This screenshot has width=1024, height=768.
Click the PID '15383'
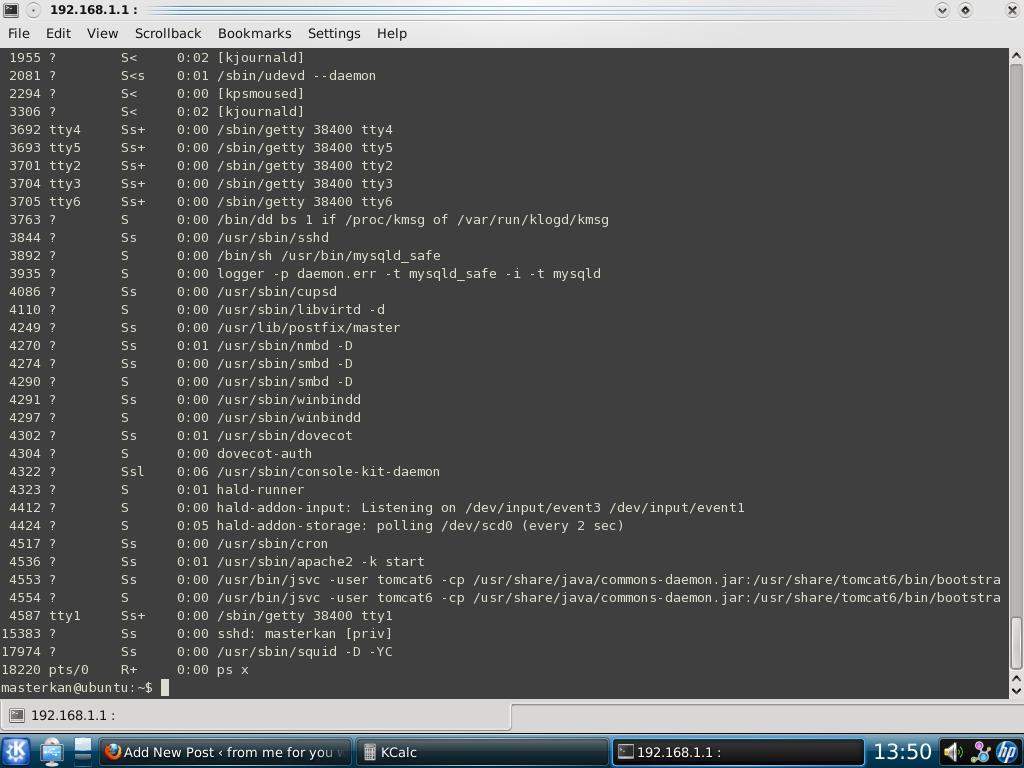[x=21, y=633]
